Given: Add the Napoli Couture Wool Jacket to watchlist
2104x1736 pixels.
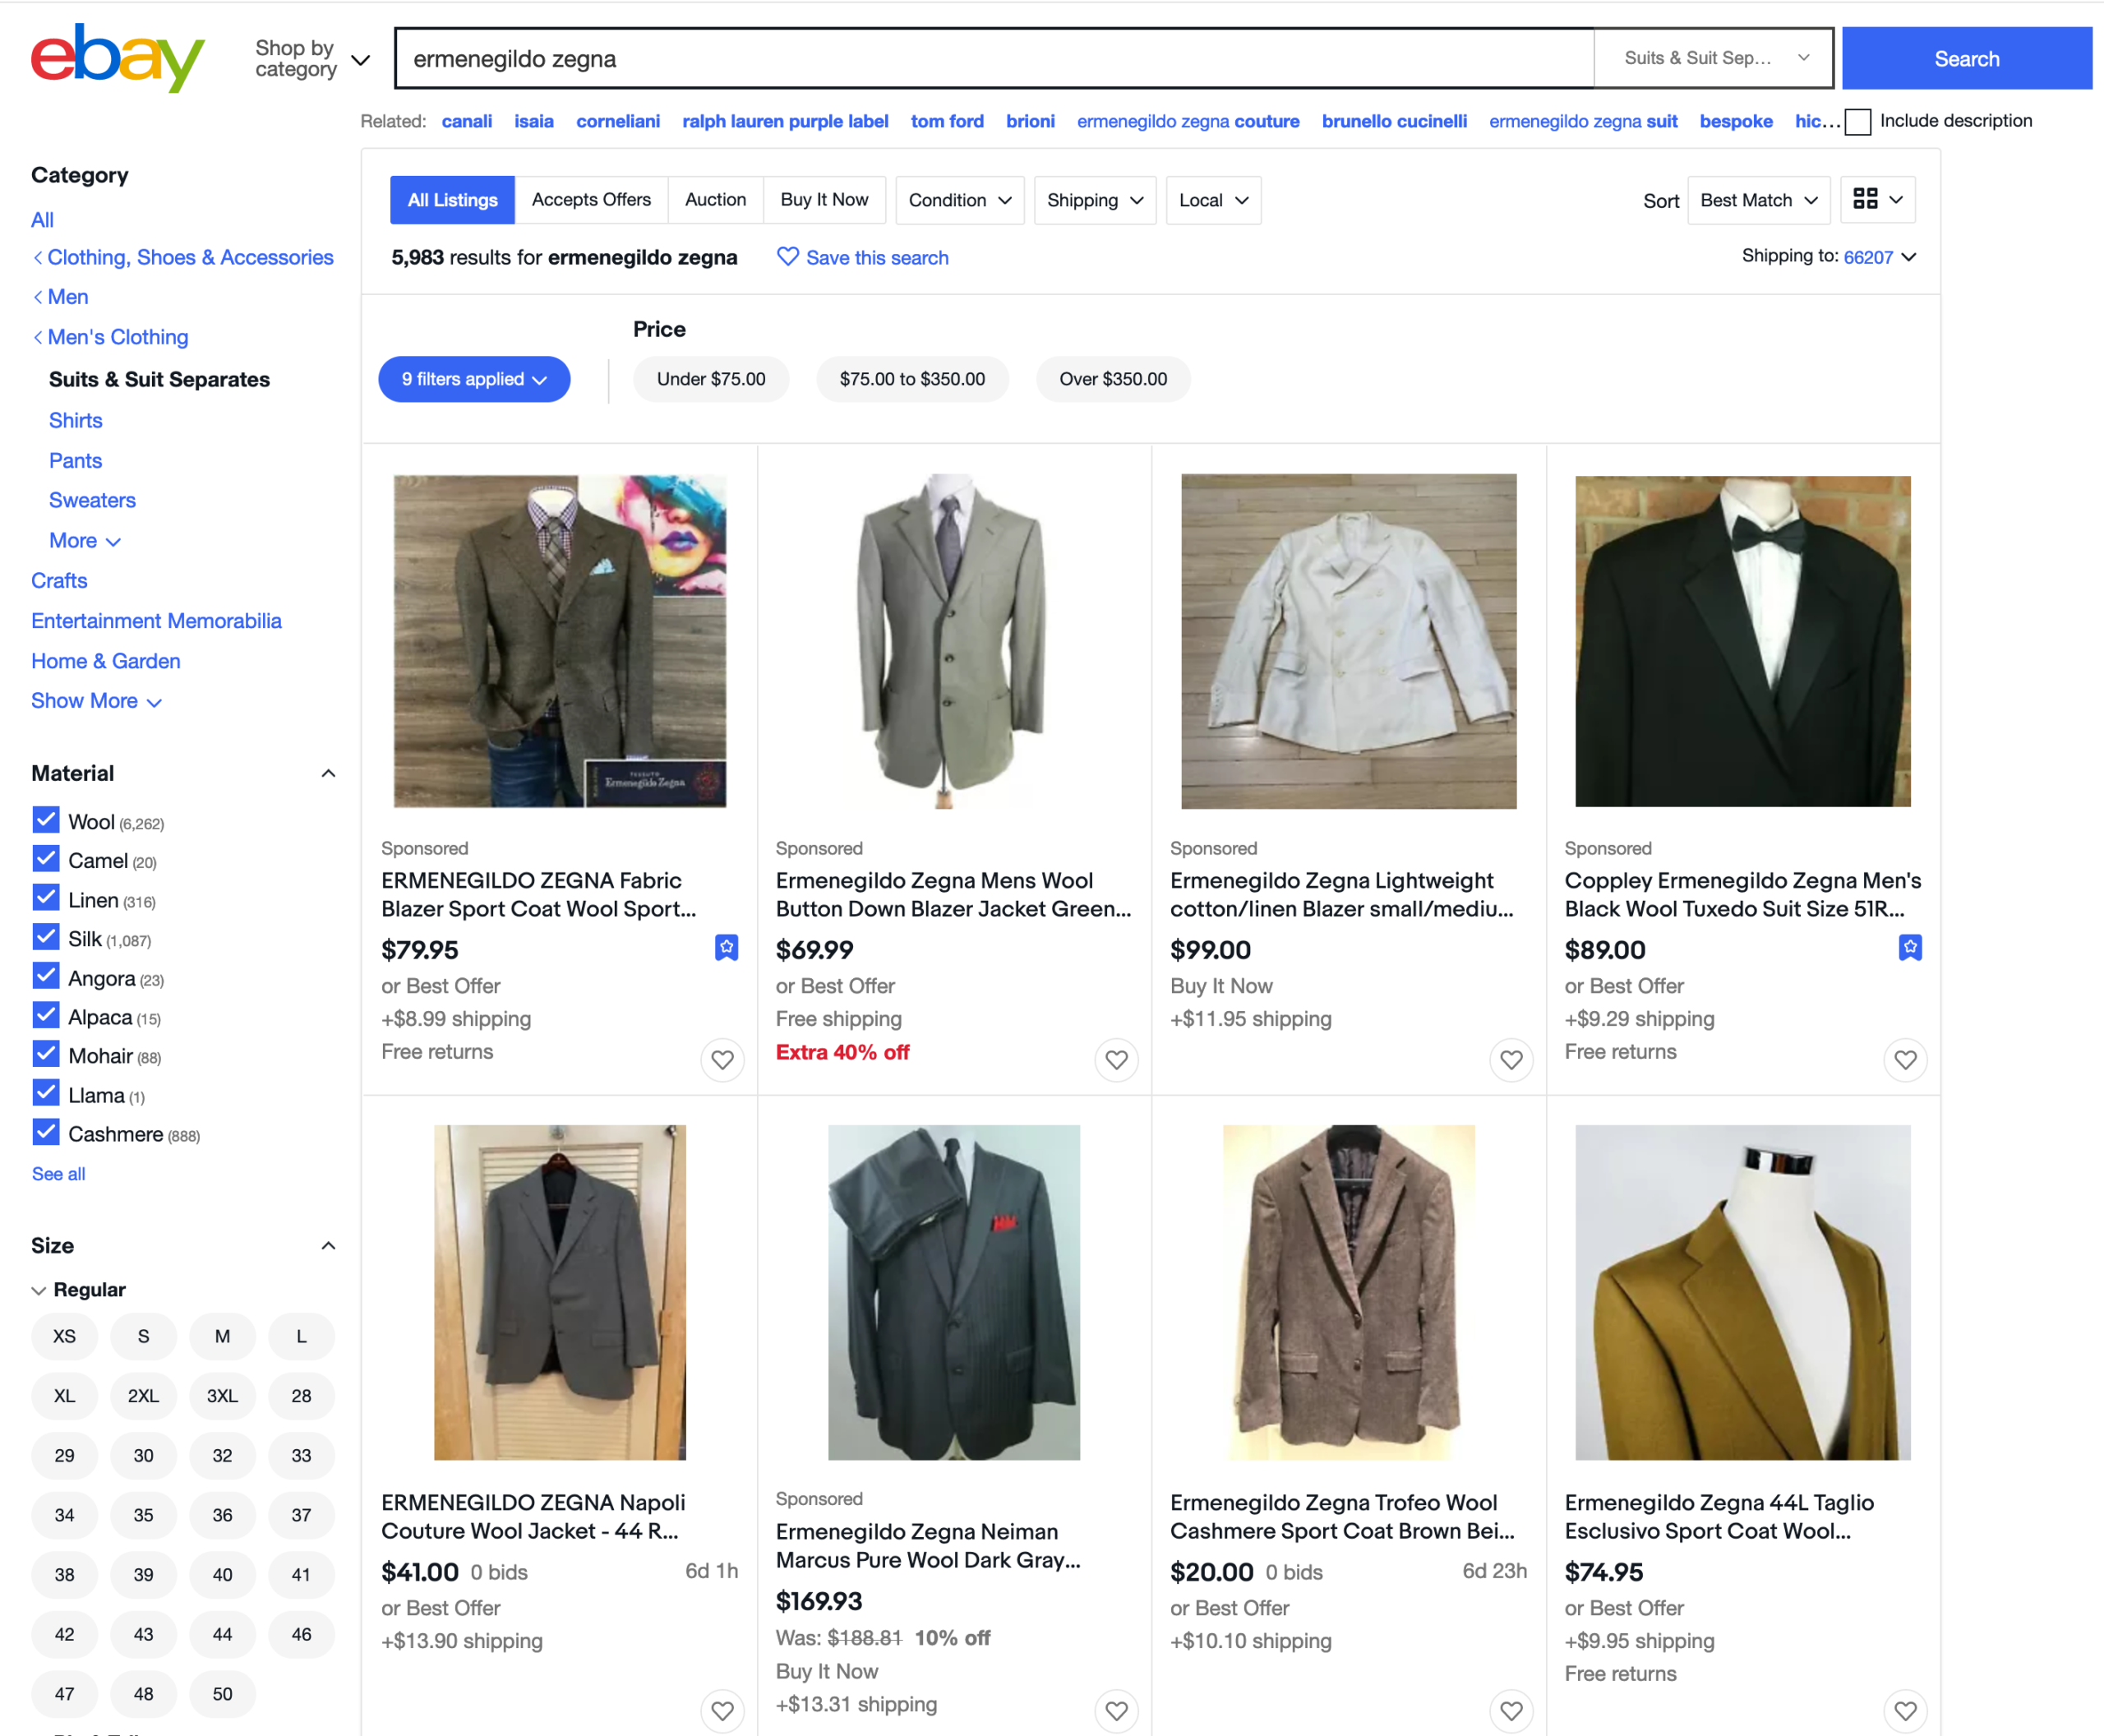Looking at the screenshot, I should click(722, 1710).
